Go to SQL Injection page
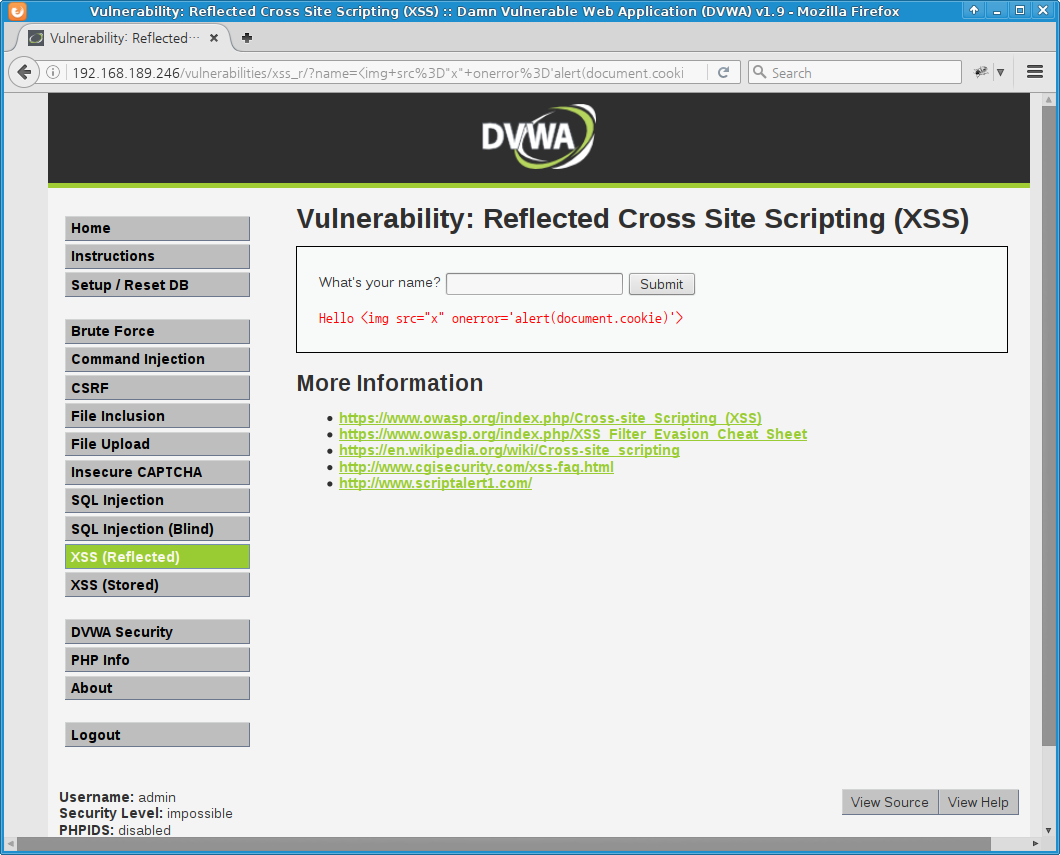Screen dimensions: 1060x855 tap(158, 500)
